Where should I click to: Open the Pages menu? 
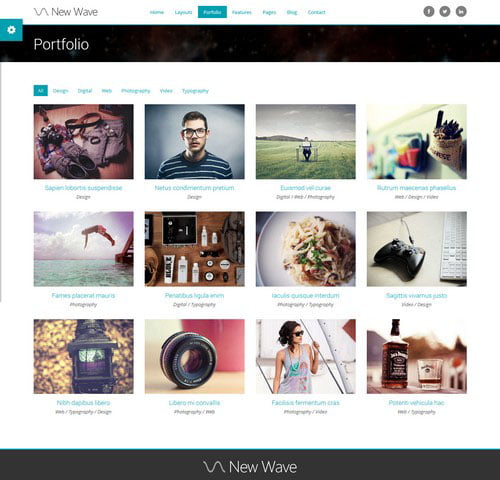pyautogui.click(x=269, y=12)
